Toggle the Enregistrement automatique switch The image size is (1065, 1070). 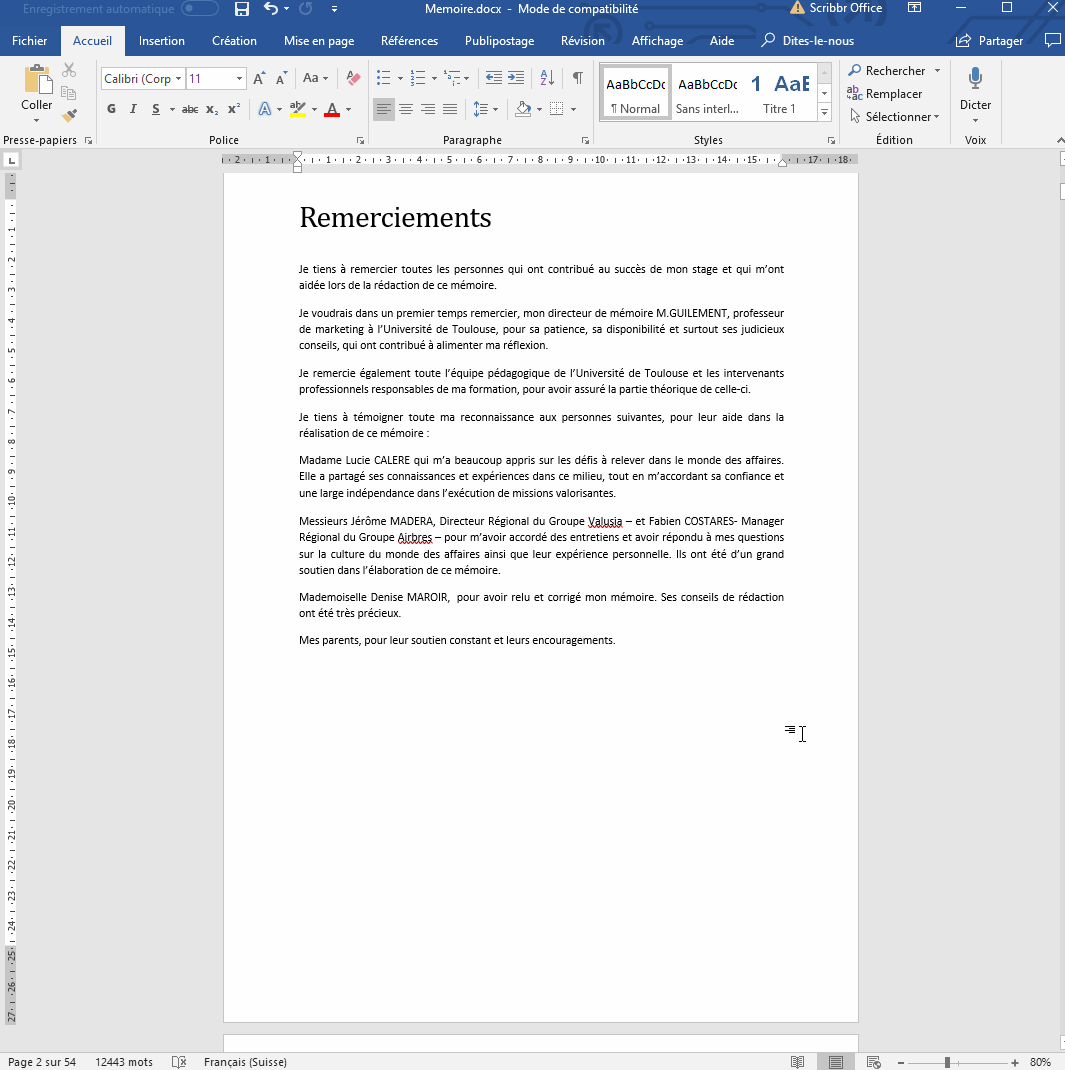coord(200,9)
